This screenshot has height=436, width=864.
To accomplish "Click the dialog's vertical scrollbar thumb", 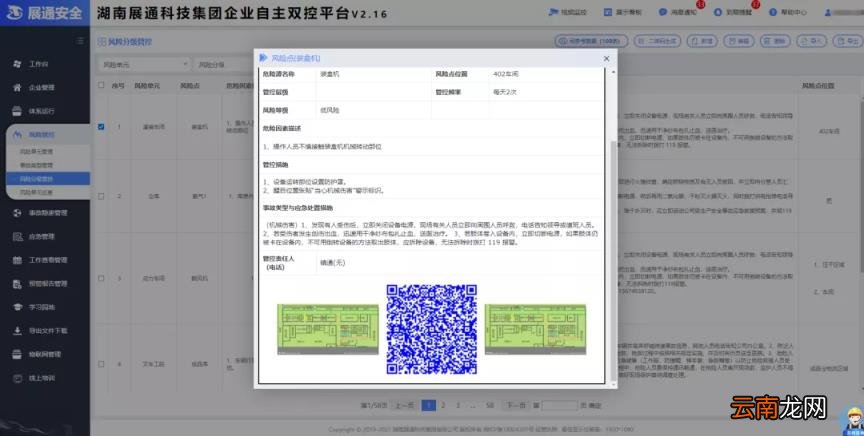I will click(x=613, y=259).
